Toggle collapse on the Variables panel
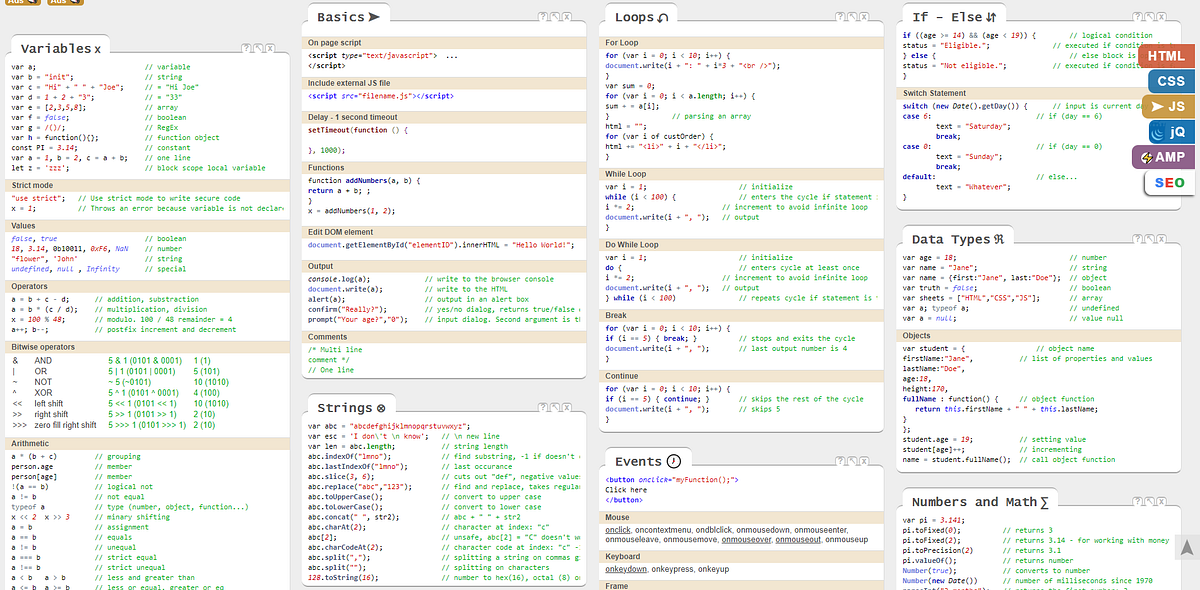 pyautogui.click(x=258, y=49)
